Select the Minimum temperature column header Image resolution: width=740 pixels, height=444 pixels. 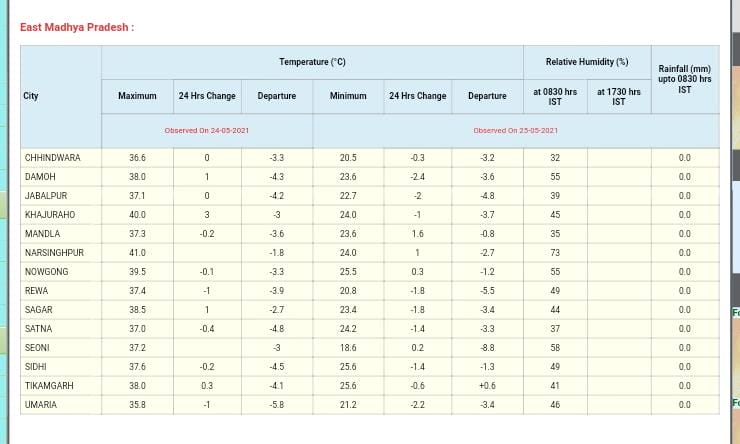tap(348, 96)
